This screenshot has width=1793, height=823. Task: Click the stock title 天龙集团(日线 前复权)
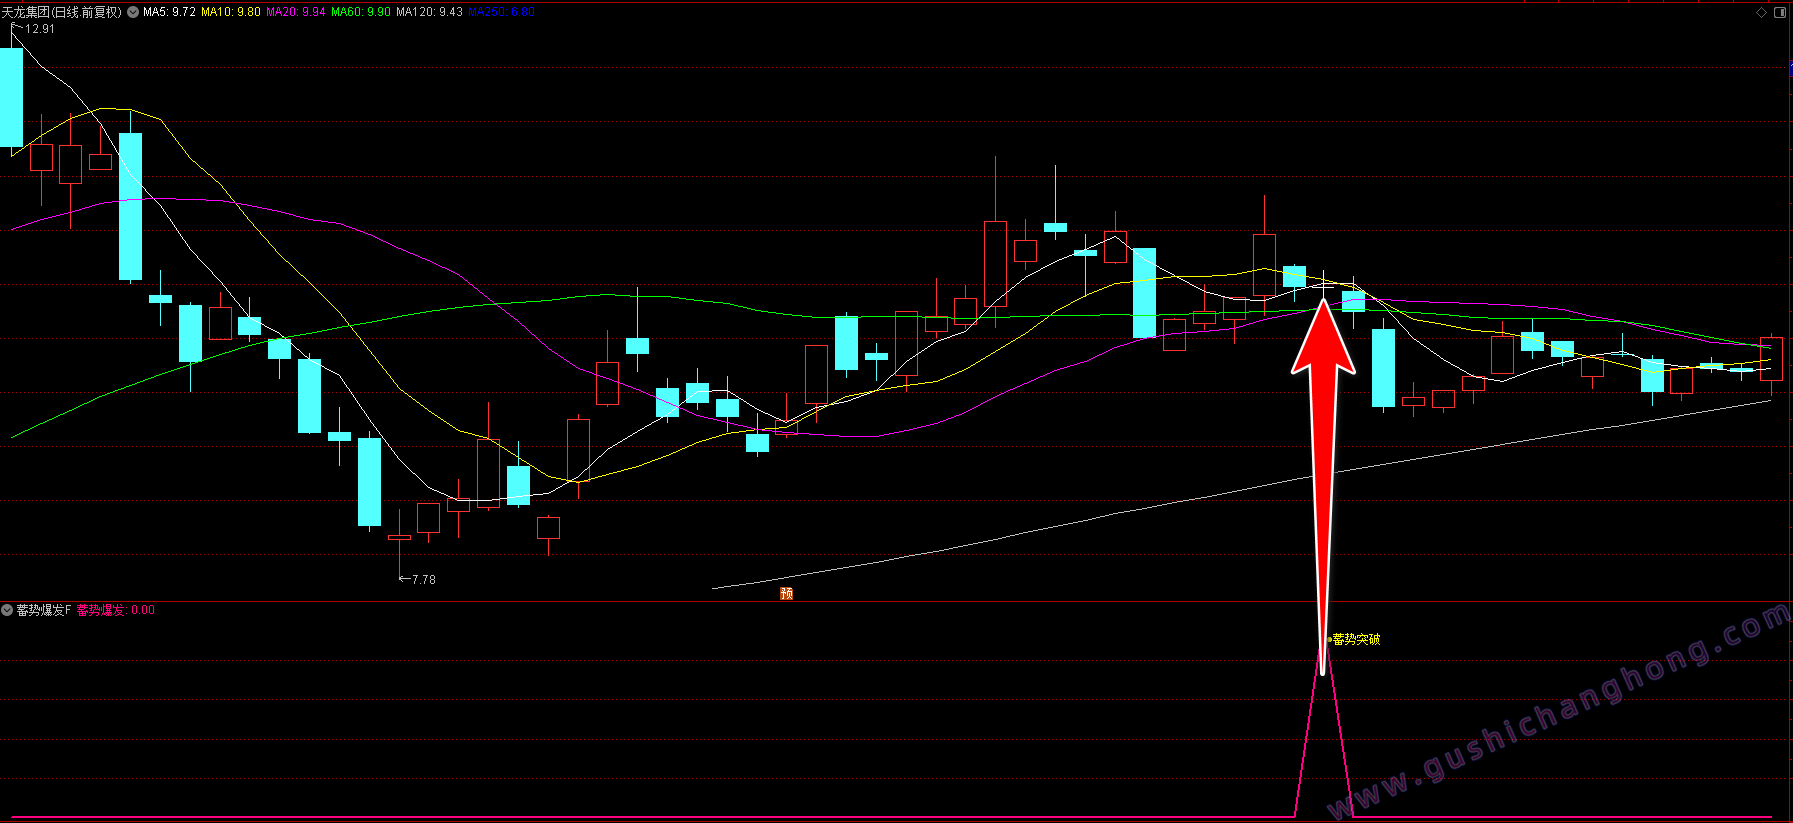(61, 12)
